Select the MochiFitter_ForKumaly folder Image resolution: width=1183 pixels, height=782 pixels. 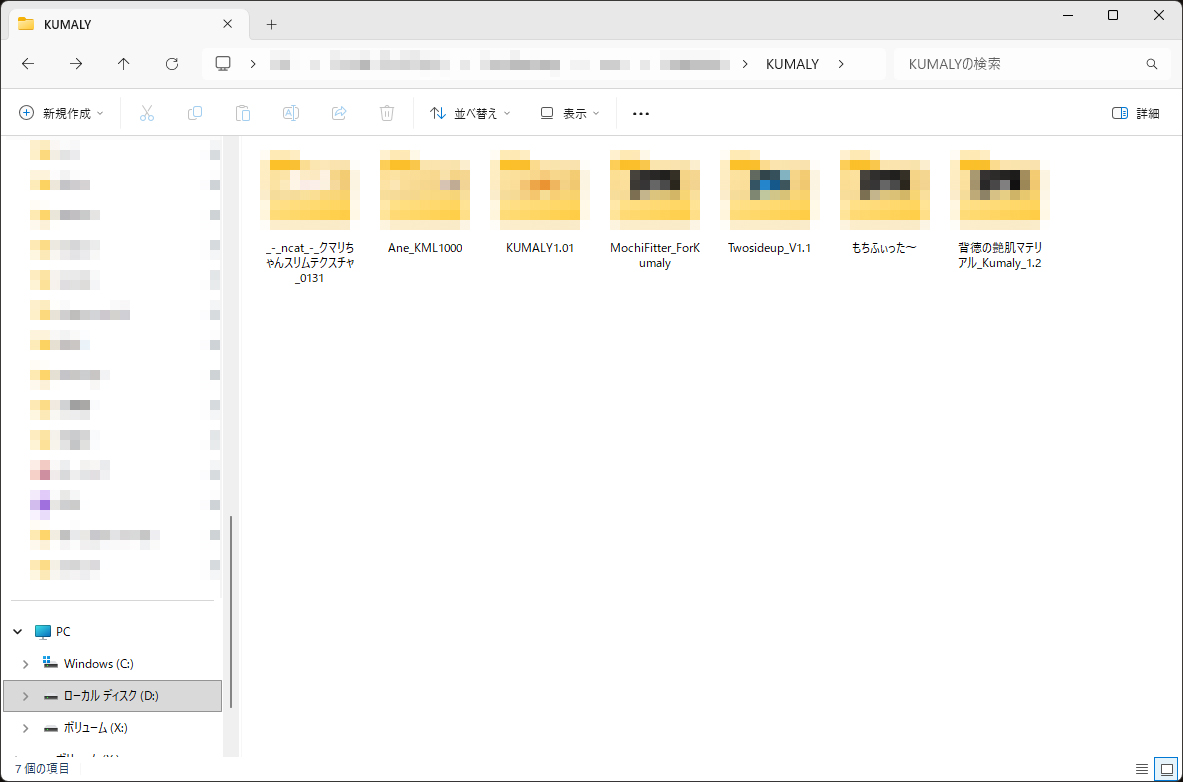655,209
